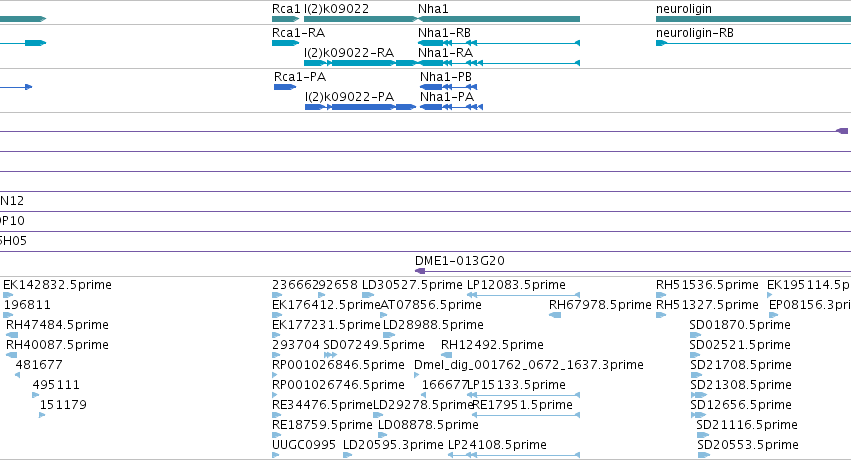Viewport: 851px width, 460px height.
Task: Click the DME1-013G20 clone marker
Action: click(420, 271)
